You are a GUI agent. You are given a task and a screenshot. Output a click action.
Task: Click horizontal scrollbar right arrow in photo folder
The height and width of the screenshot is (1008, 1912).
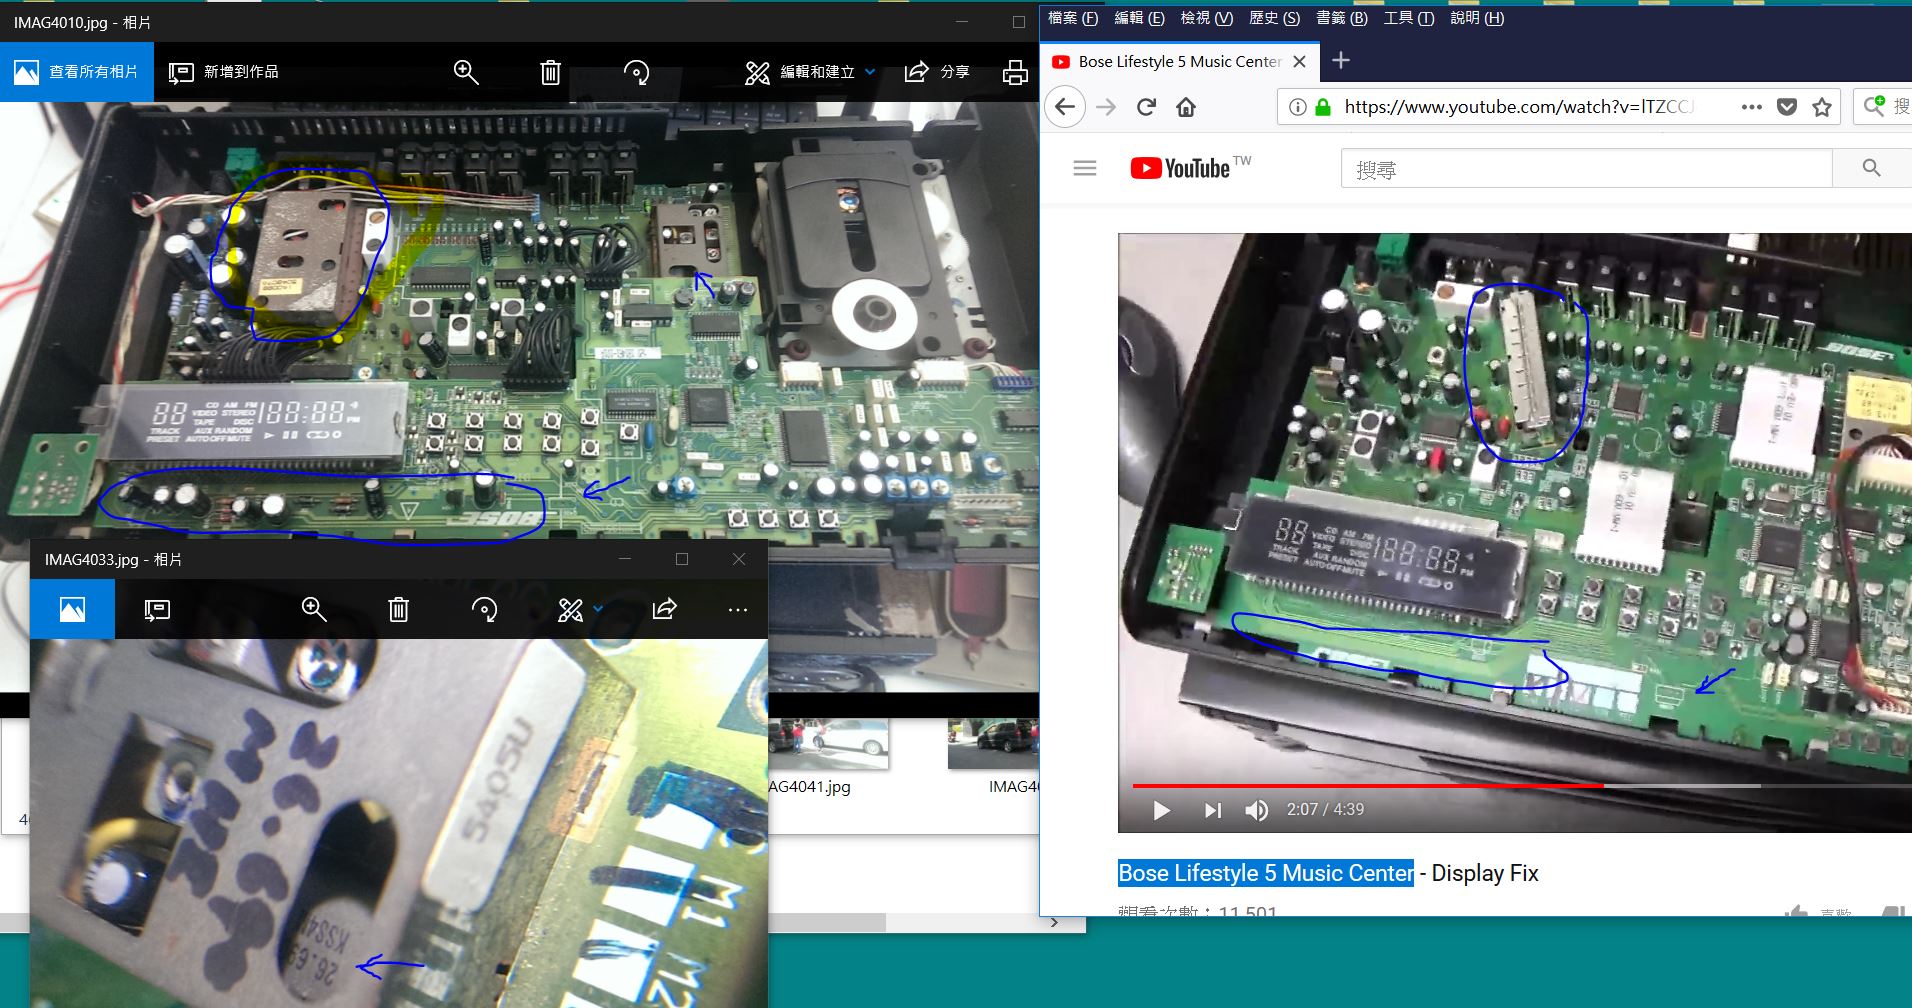[x=1054, y=923]
